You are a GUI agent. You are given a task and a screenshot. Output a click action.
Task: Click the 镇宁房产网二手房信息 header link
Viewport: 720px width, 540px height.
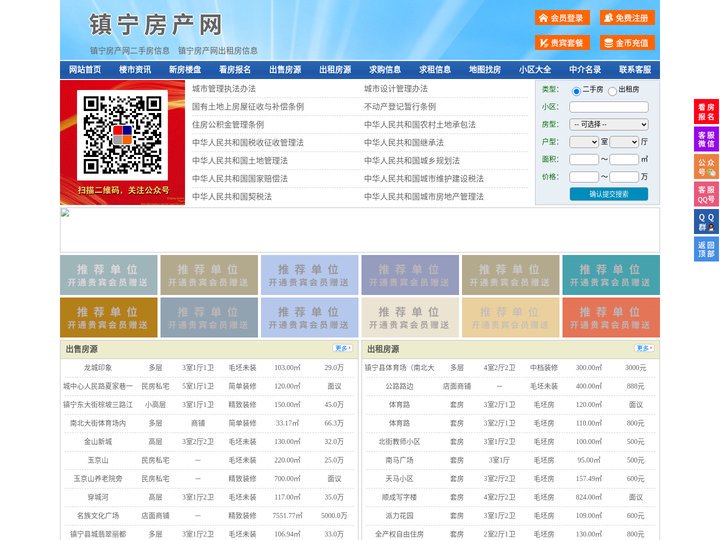pos(130,51)
